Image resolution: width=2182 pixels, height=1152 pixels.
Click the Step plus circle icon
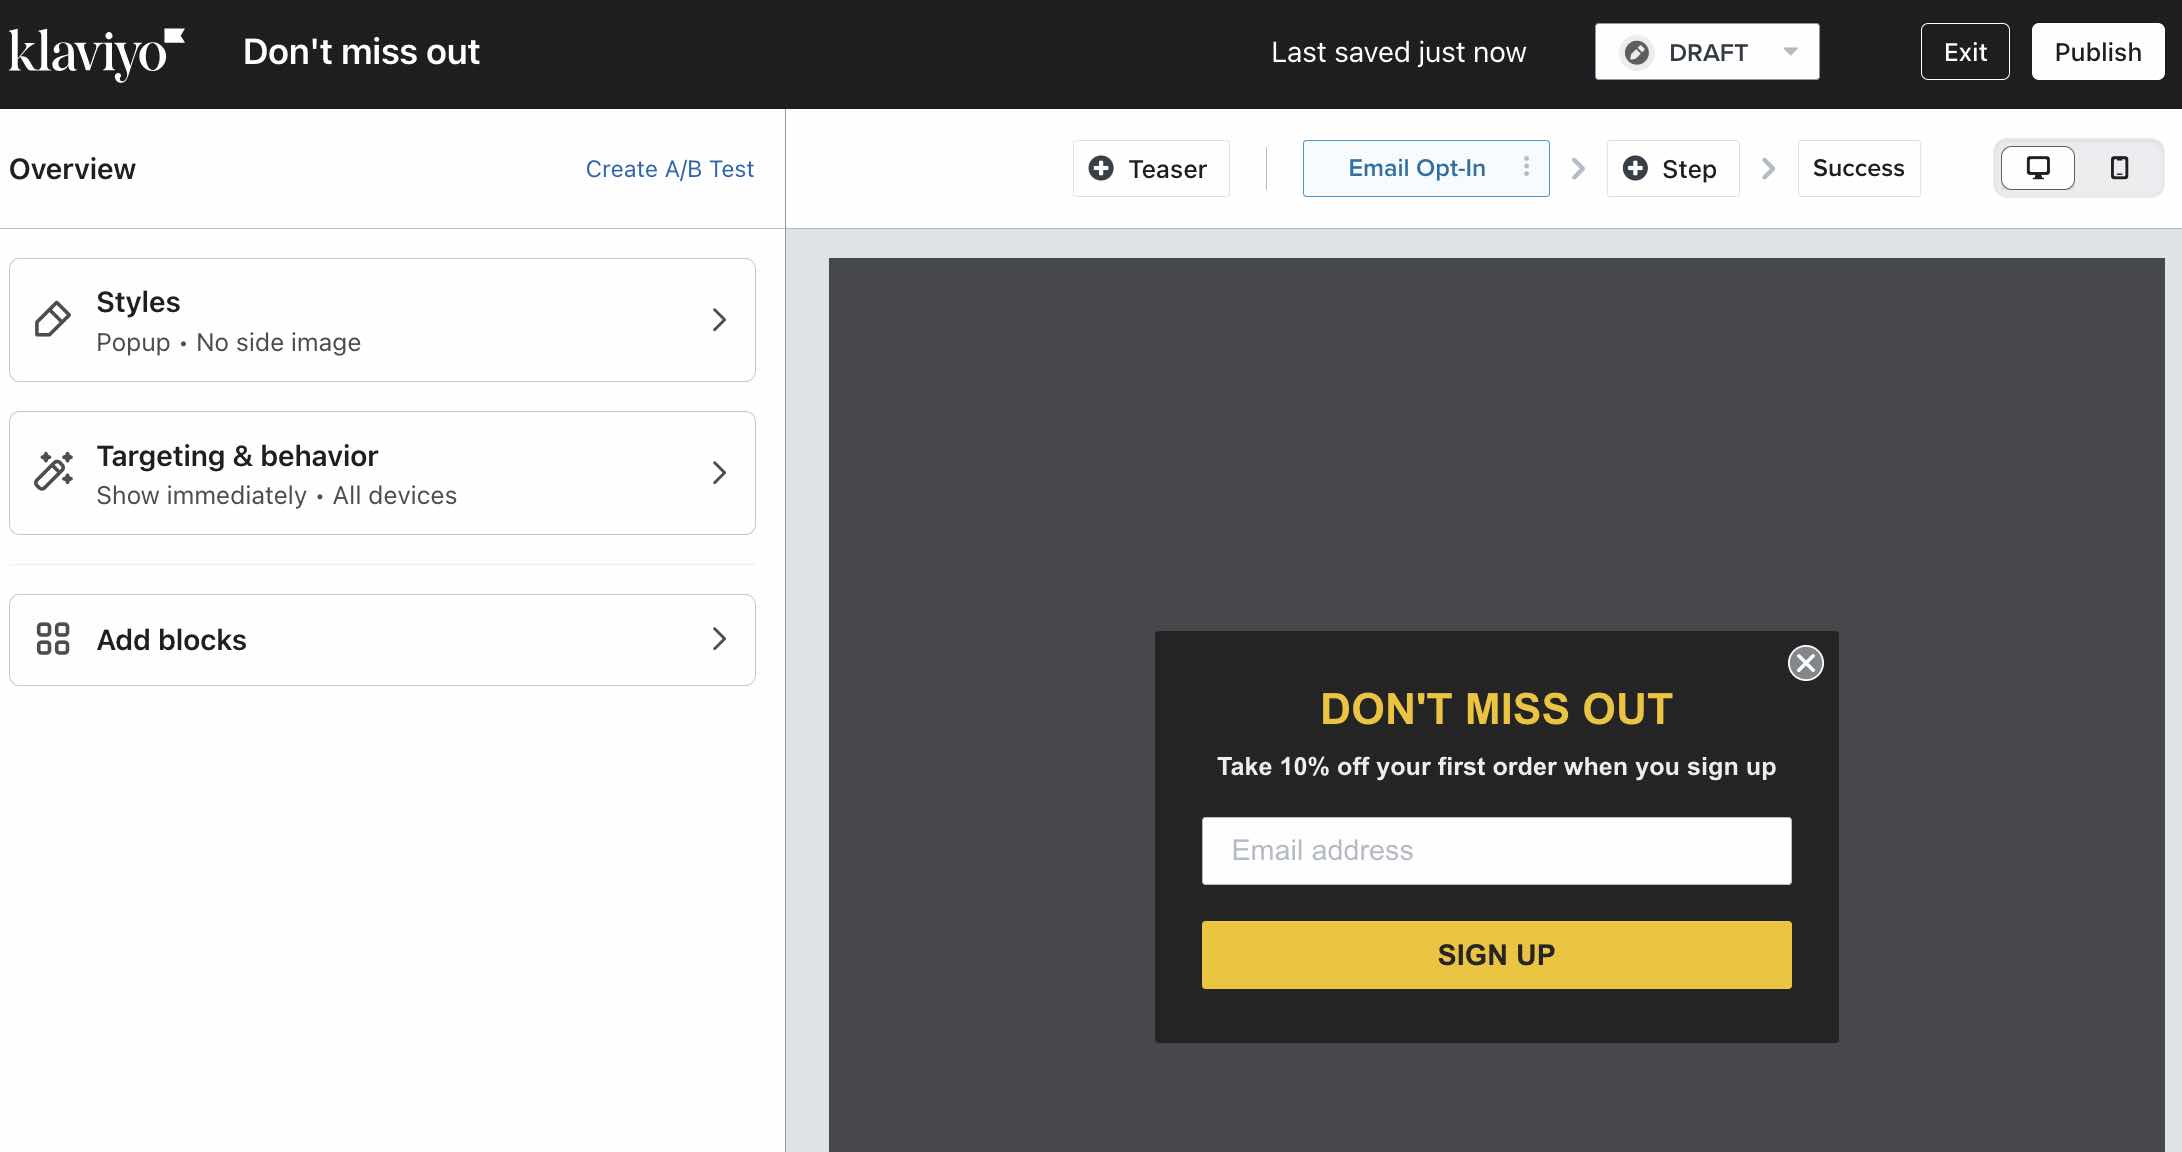point(1635,169)
